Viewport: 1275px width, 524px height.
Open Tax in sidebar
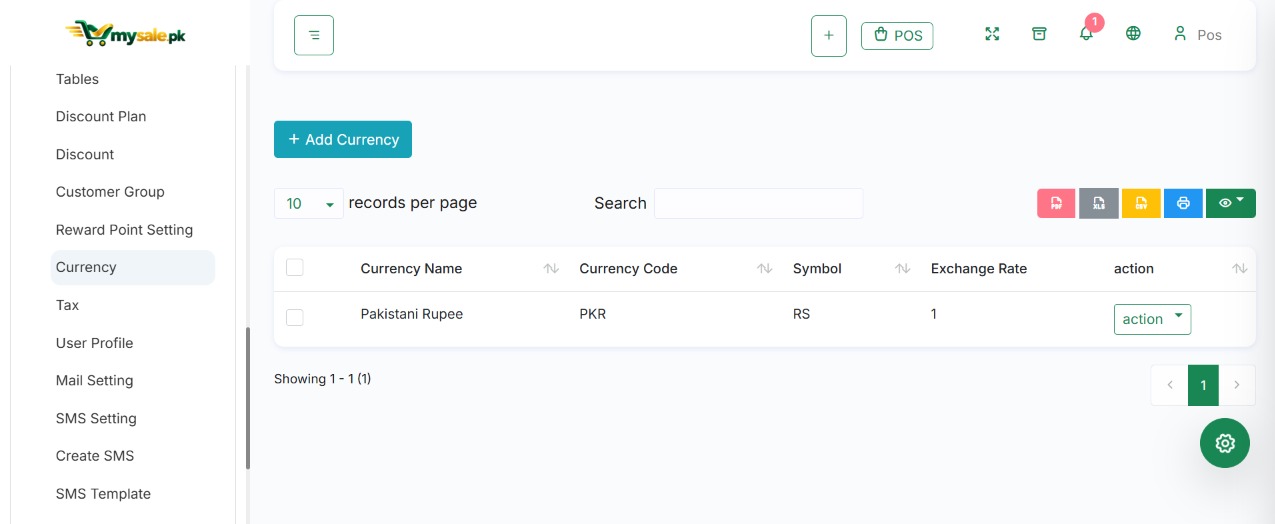pyautogui.click(x=67, y=305)
